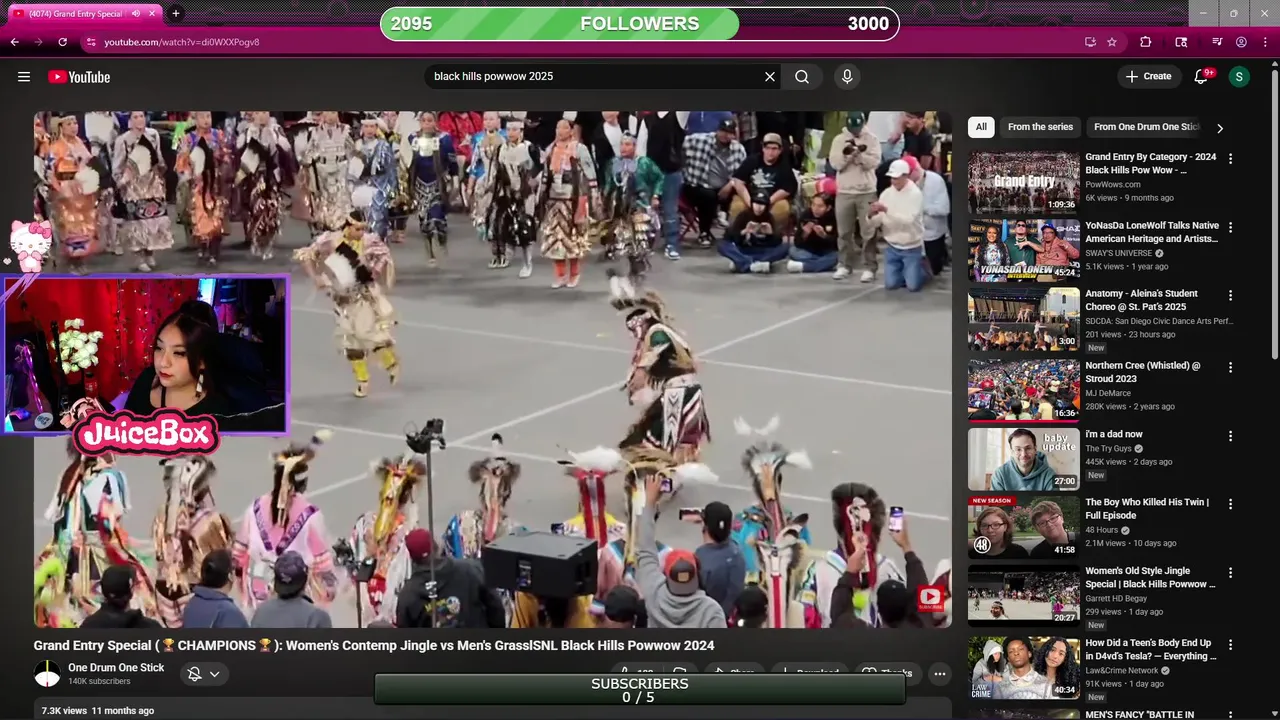Open the browser three-dot menu

click(x=1266, y=42)
